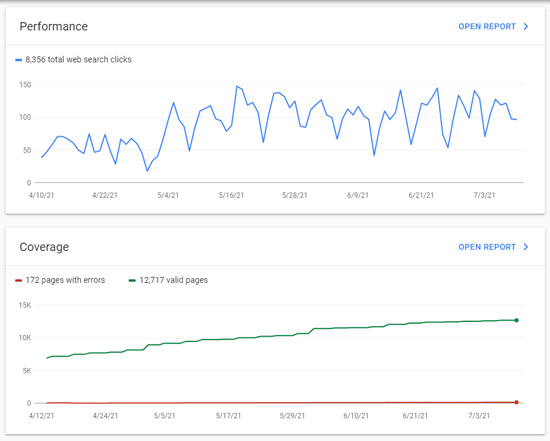This screenshot has width=550, height=441.
Task: Click the Coverage card heading
Action: point(44,247)
